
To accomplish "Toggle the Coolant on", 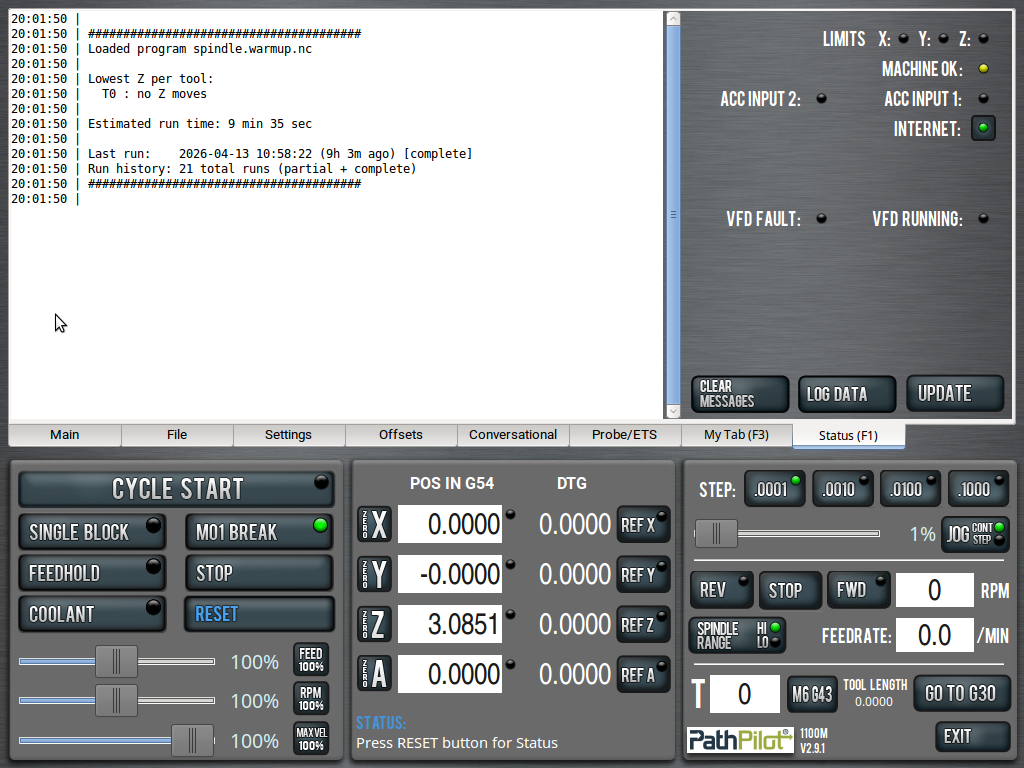I will (x=92, y=613).
